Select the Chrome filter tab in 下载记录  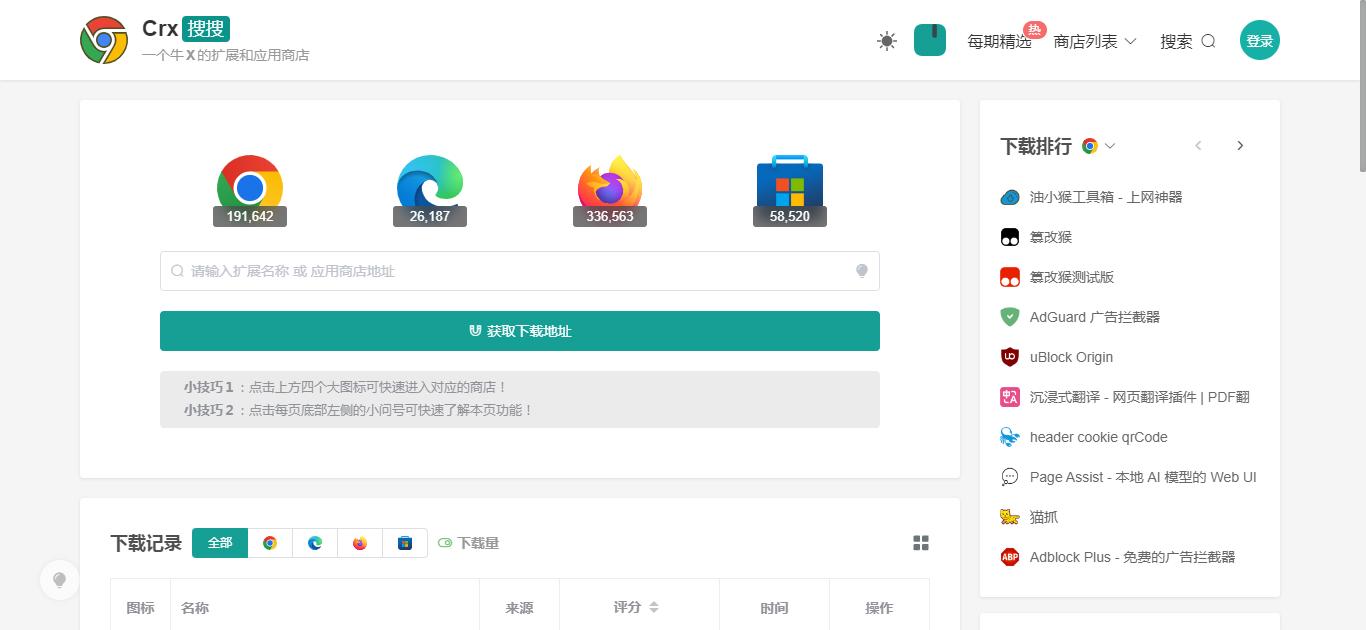point(270,543)
